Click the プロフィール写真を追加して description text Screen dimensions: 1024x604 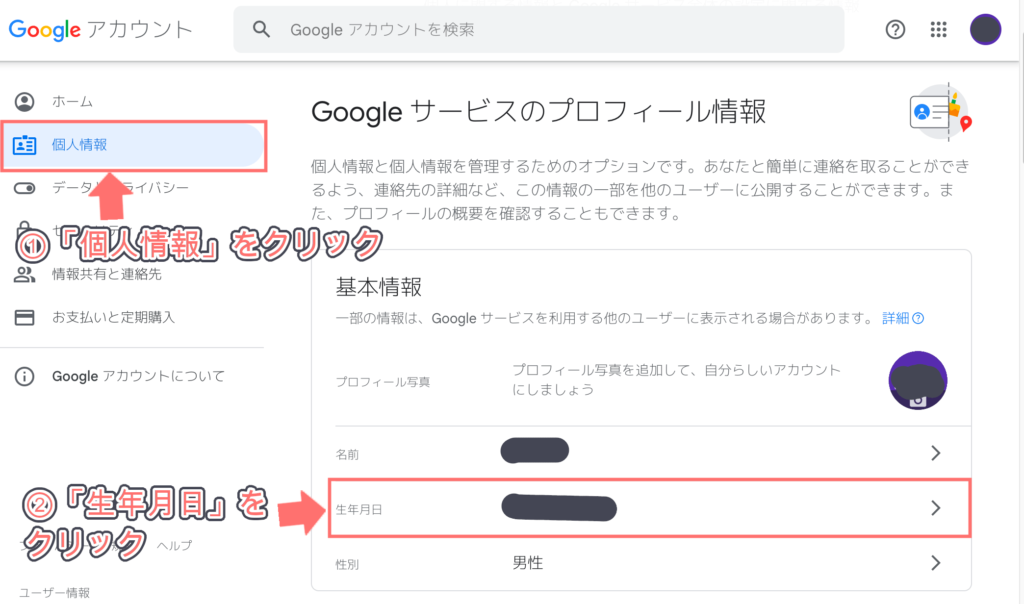point(676,379)
